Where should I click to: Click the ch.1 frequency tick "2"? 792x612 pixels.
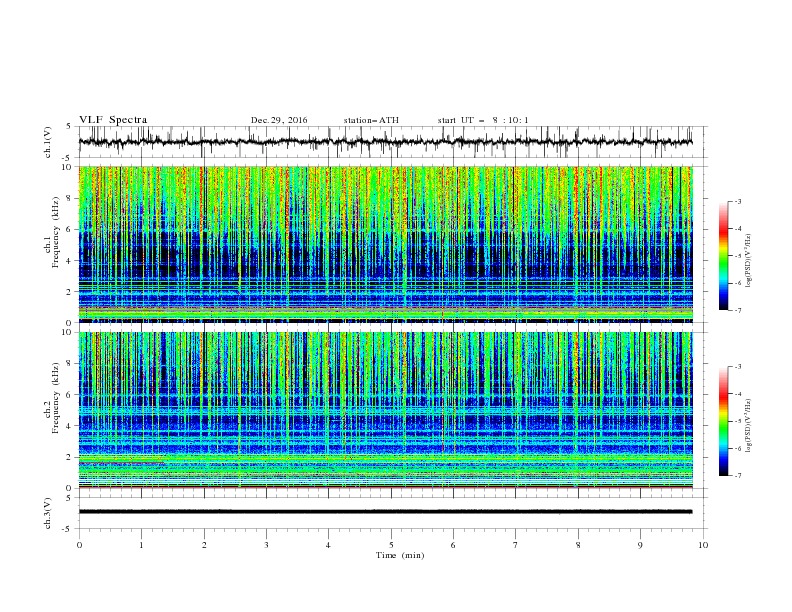pos(71,292)
